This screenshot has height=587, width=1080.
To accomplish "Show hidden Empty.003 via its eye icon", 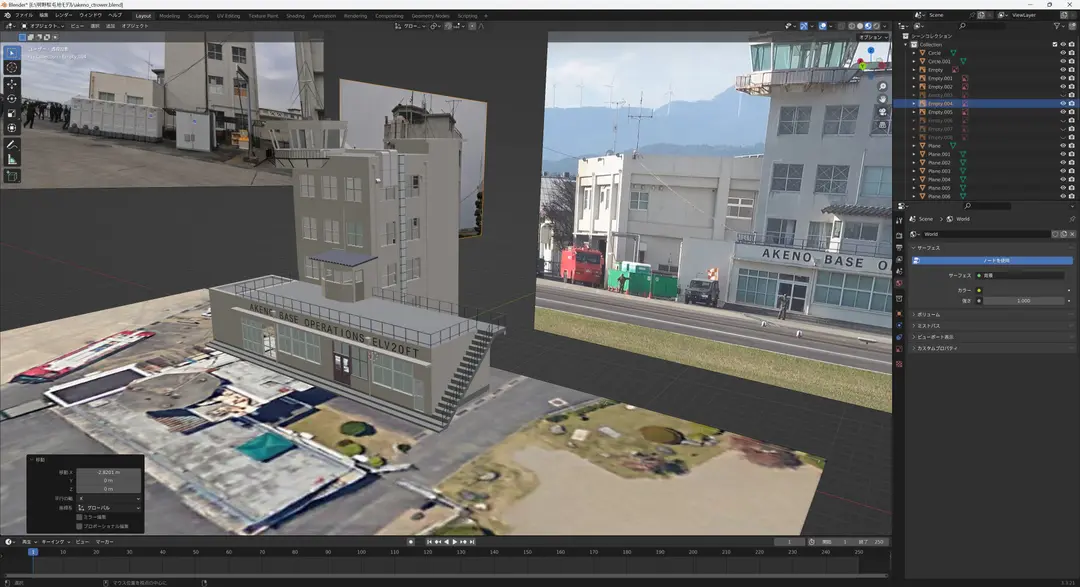I will click(x=1063, y=95).
